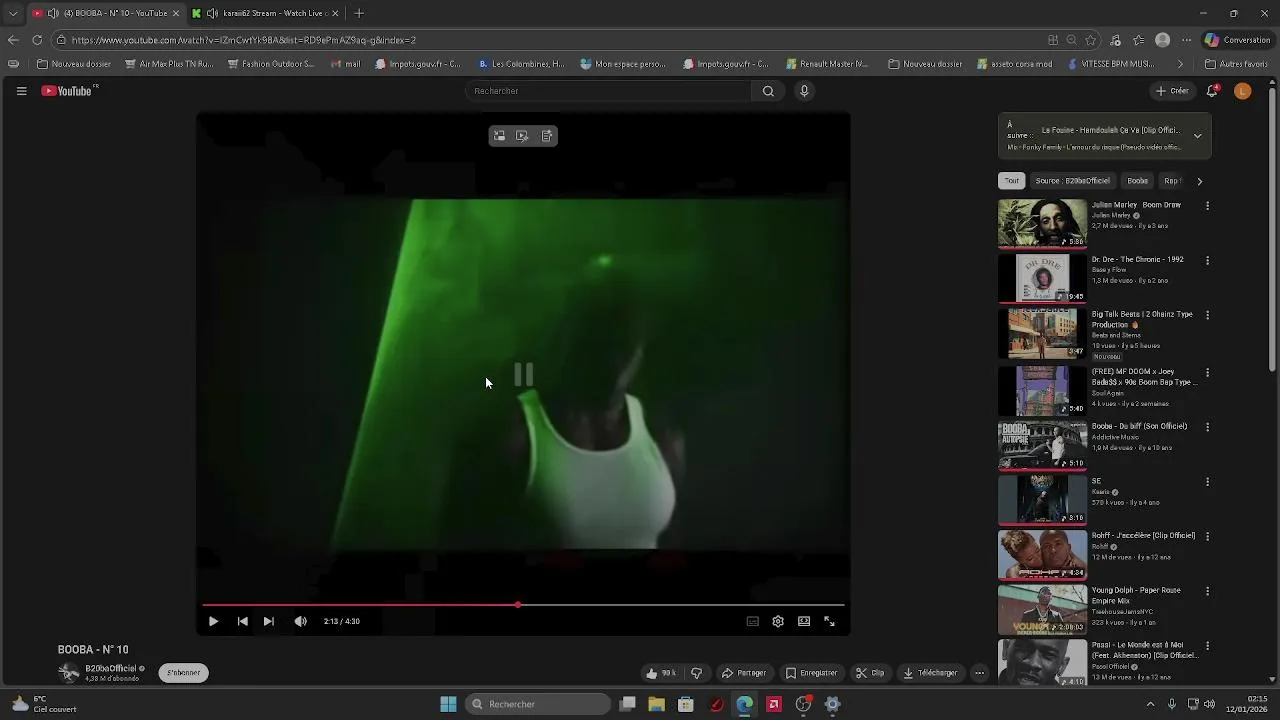
Task: Toggle subtitles on the player
Action: tap(753, 621)
